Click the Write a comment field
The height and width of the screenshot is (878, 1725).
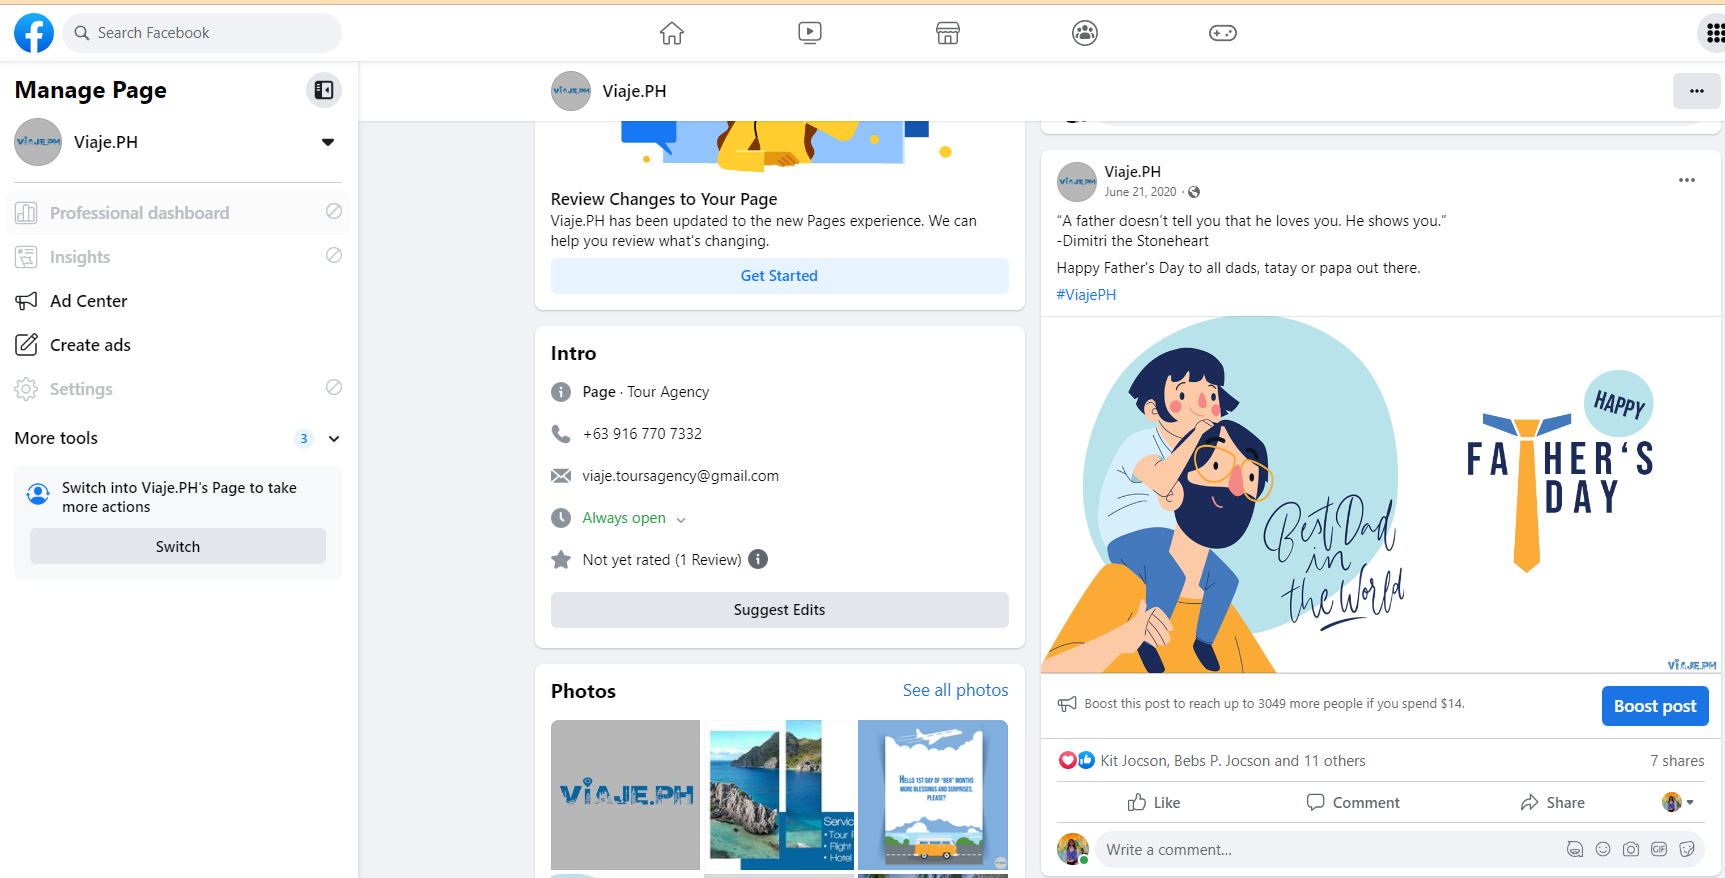click(x=1400, y=850)
